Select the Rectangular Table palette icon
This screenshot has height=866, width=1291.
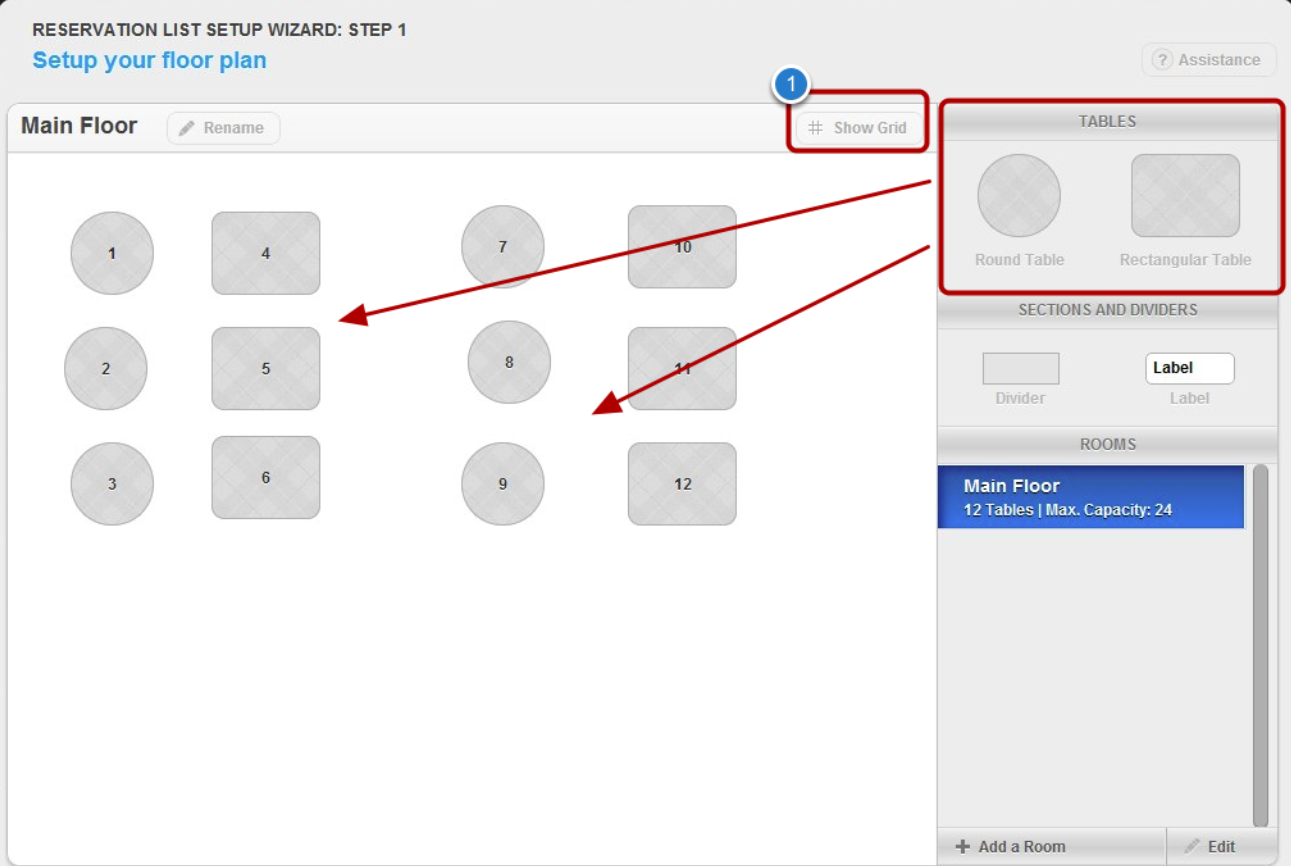coord(1185,196)
